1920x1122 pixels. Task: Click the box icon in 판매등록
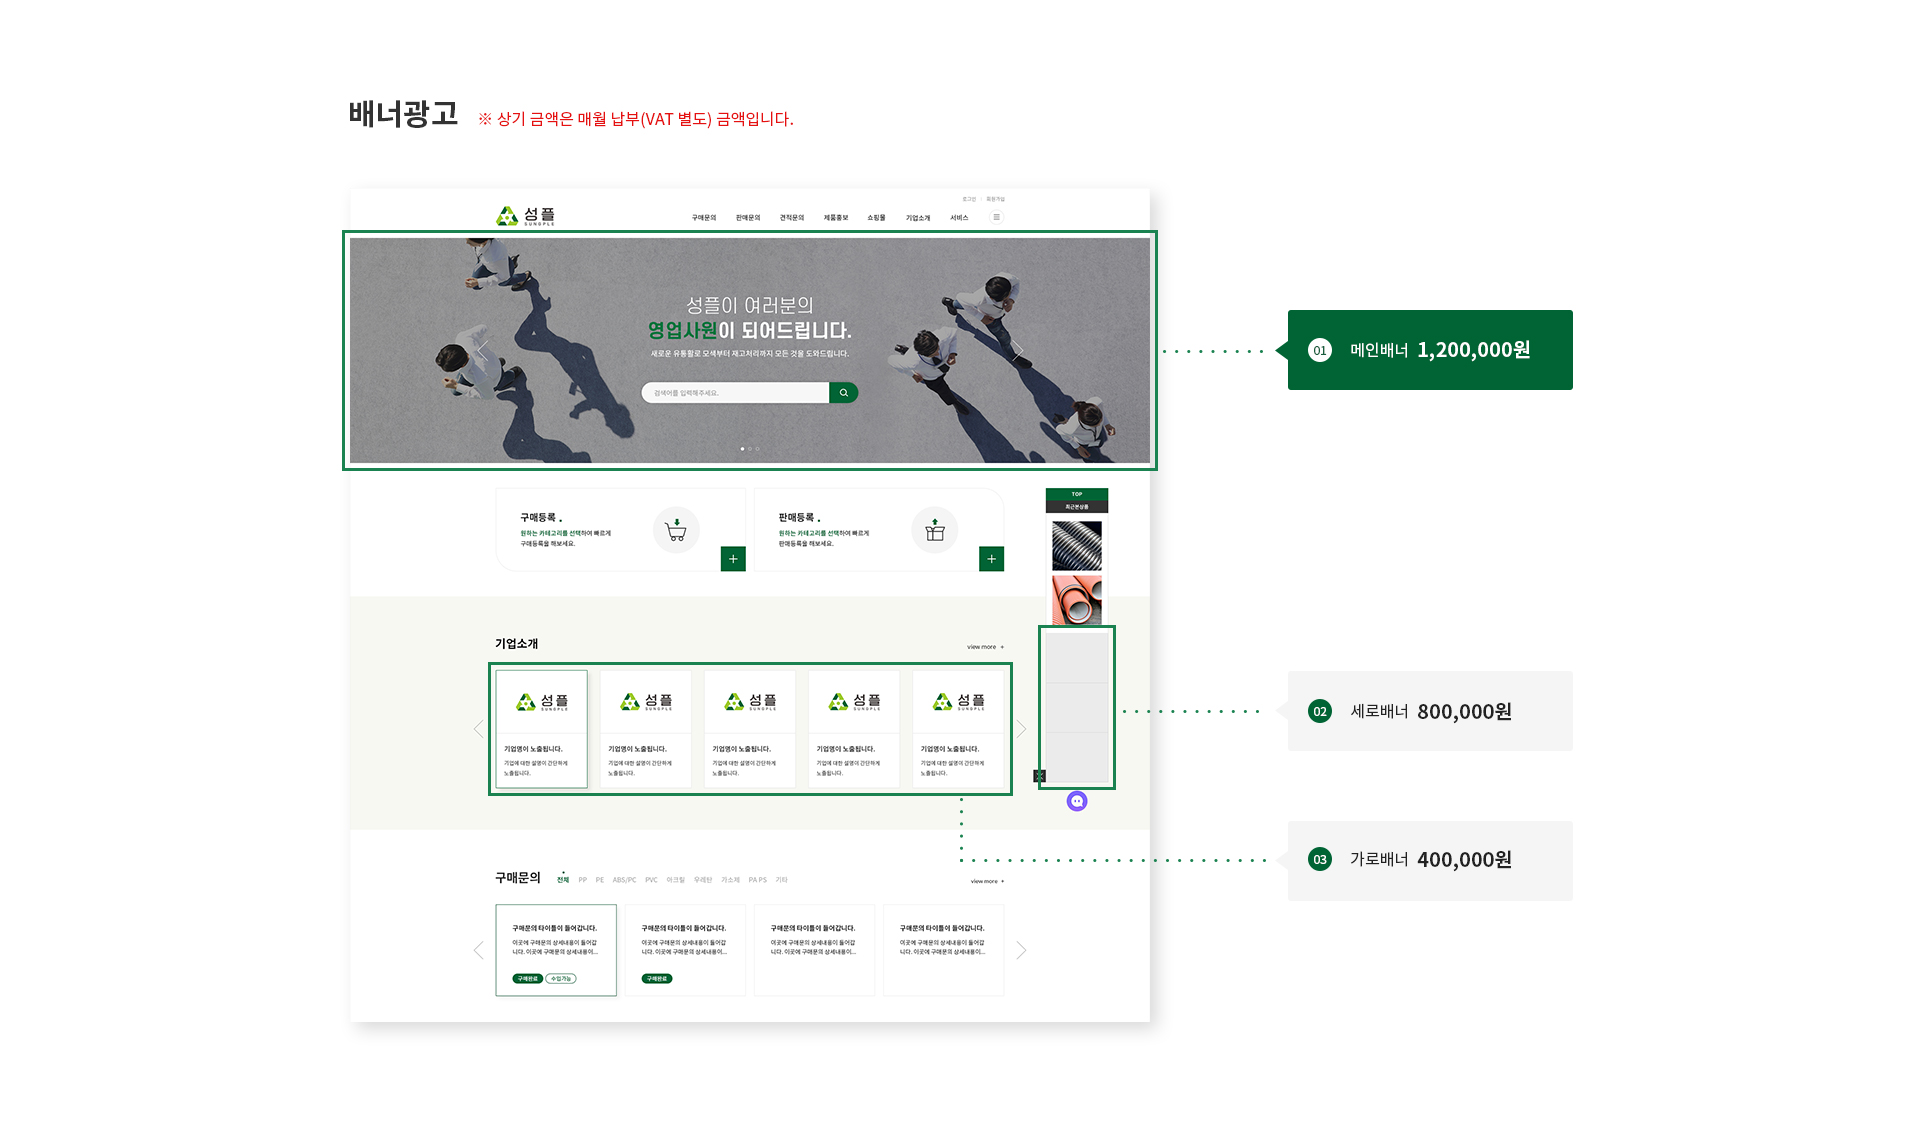tap(934, 530)
